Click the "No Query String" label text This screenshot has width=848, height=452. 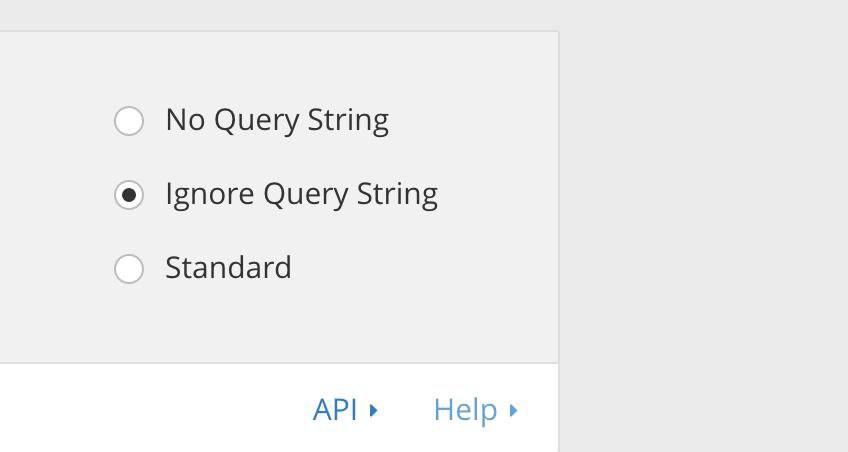pos(277,120)
